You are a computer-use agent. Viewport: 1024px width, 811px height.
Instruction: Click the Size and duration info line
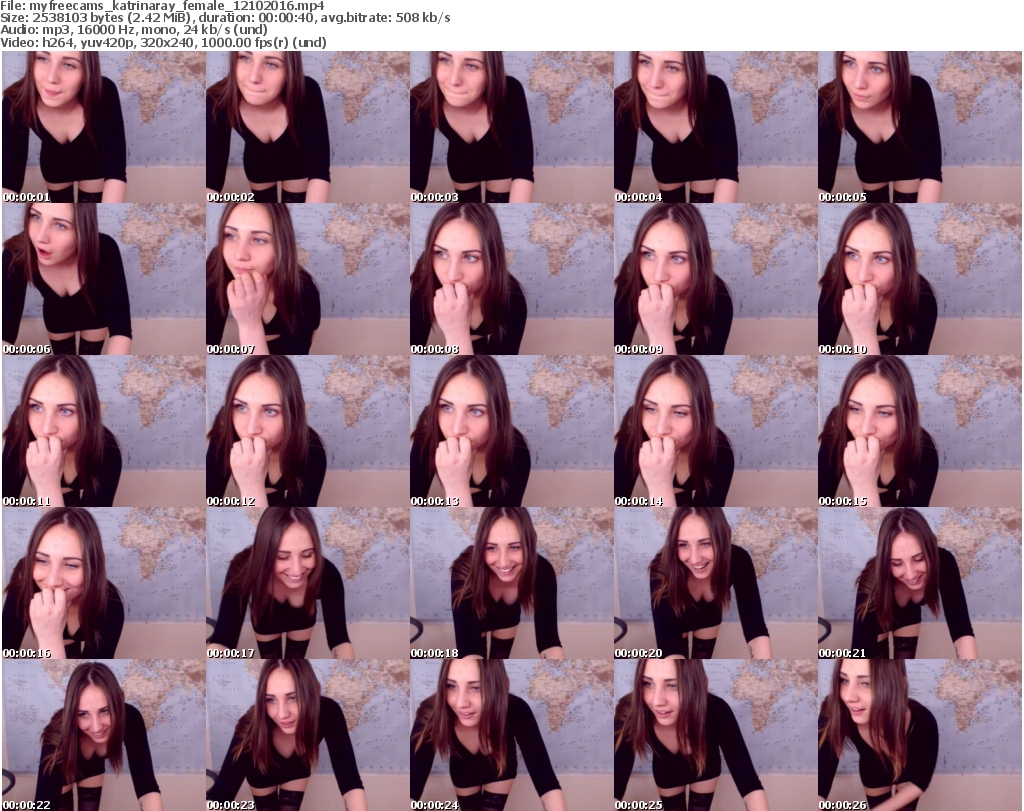click(x=225, y=18)
